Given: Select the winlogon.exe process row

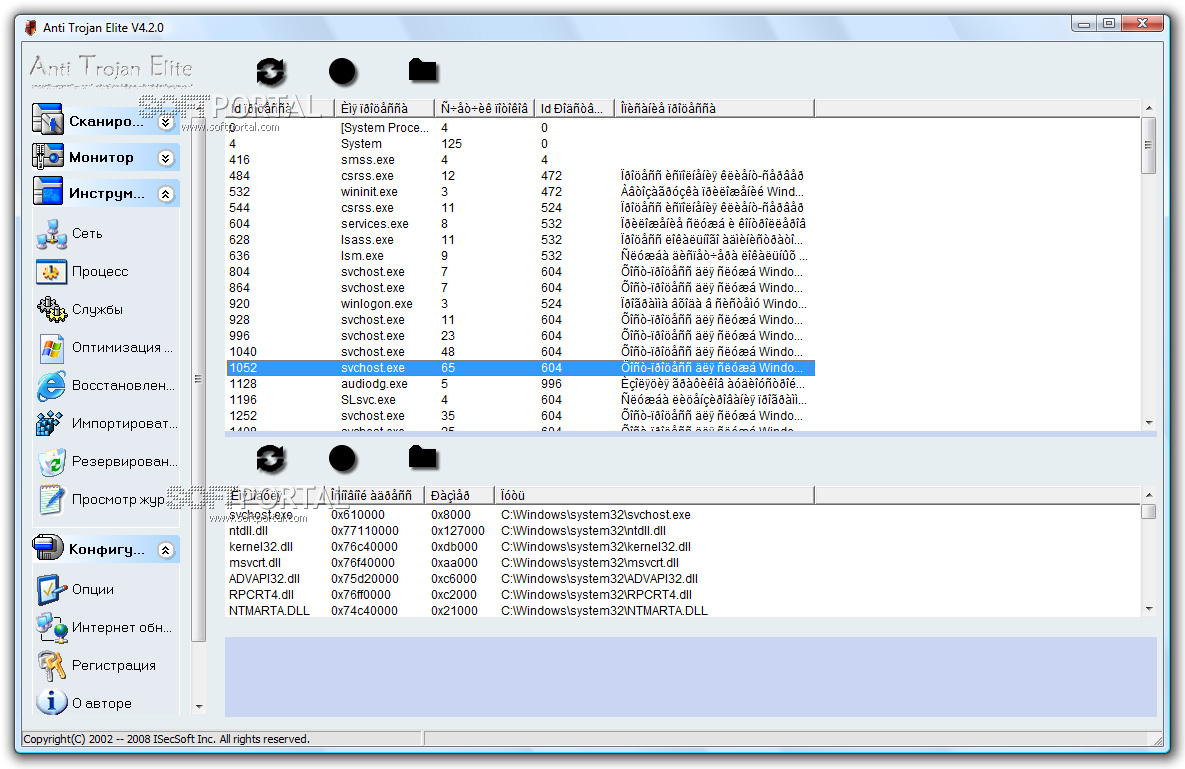Looking at the screenshot, I should 521,304.
